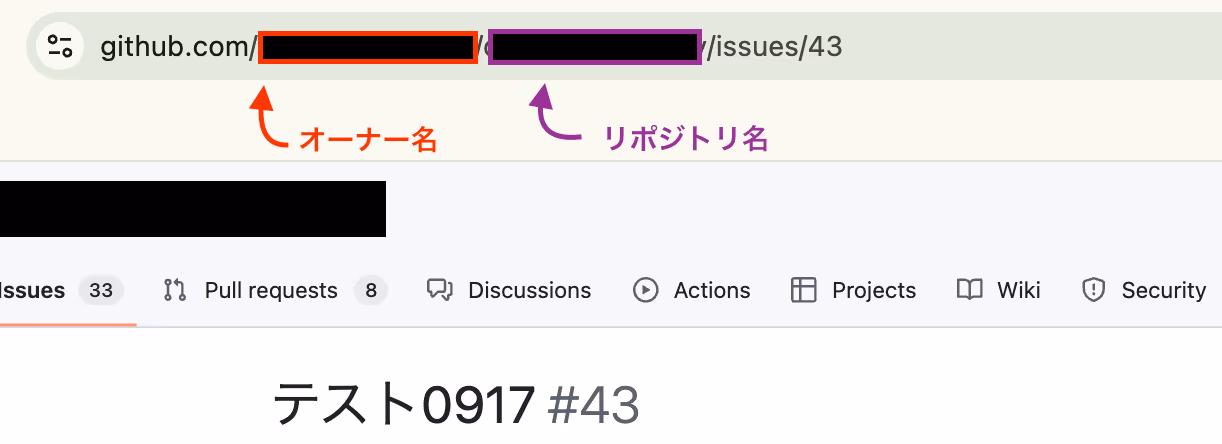Click the Discussions speech bubbles icon
1222x444 pixels.
point(440,290)
